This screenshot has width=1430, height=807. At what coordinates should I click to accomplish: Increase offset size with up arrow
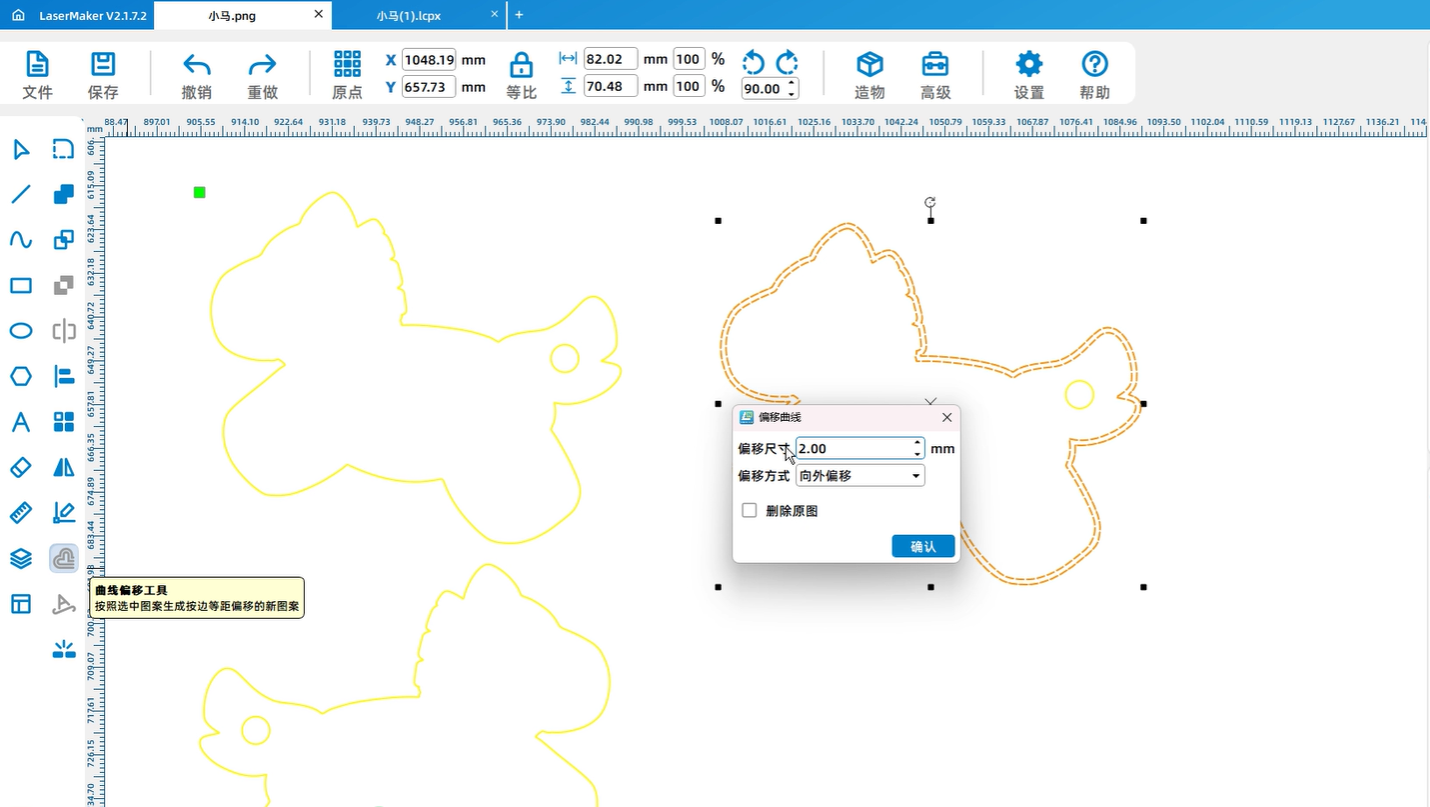[x=917, y=443]
